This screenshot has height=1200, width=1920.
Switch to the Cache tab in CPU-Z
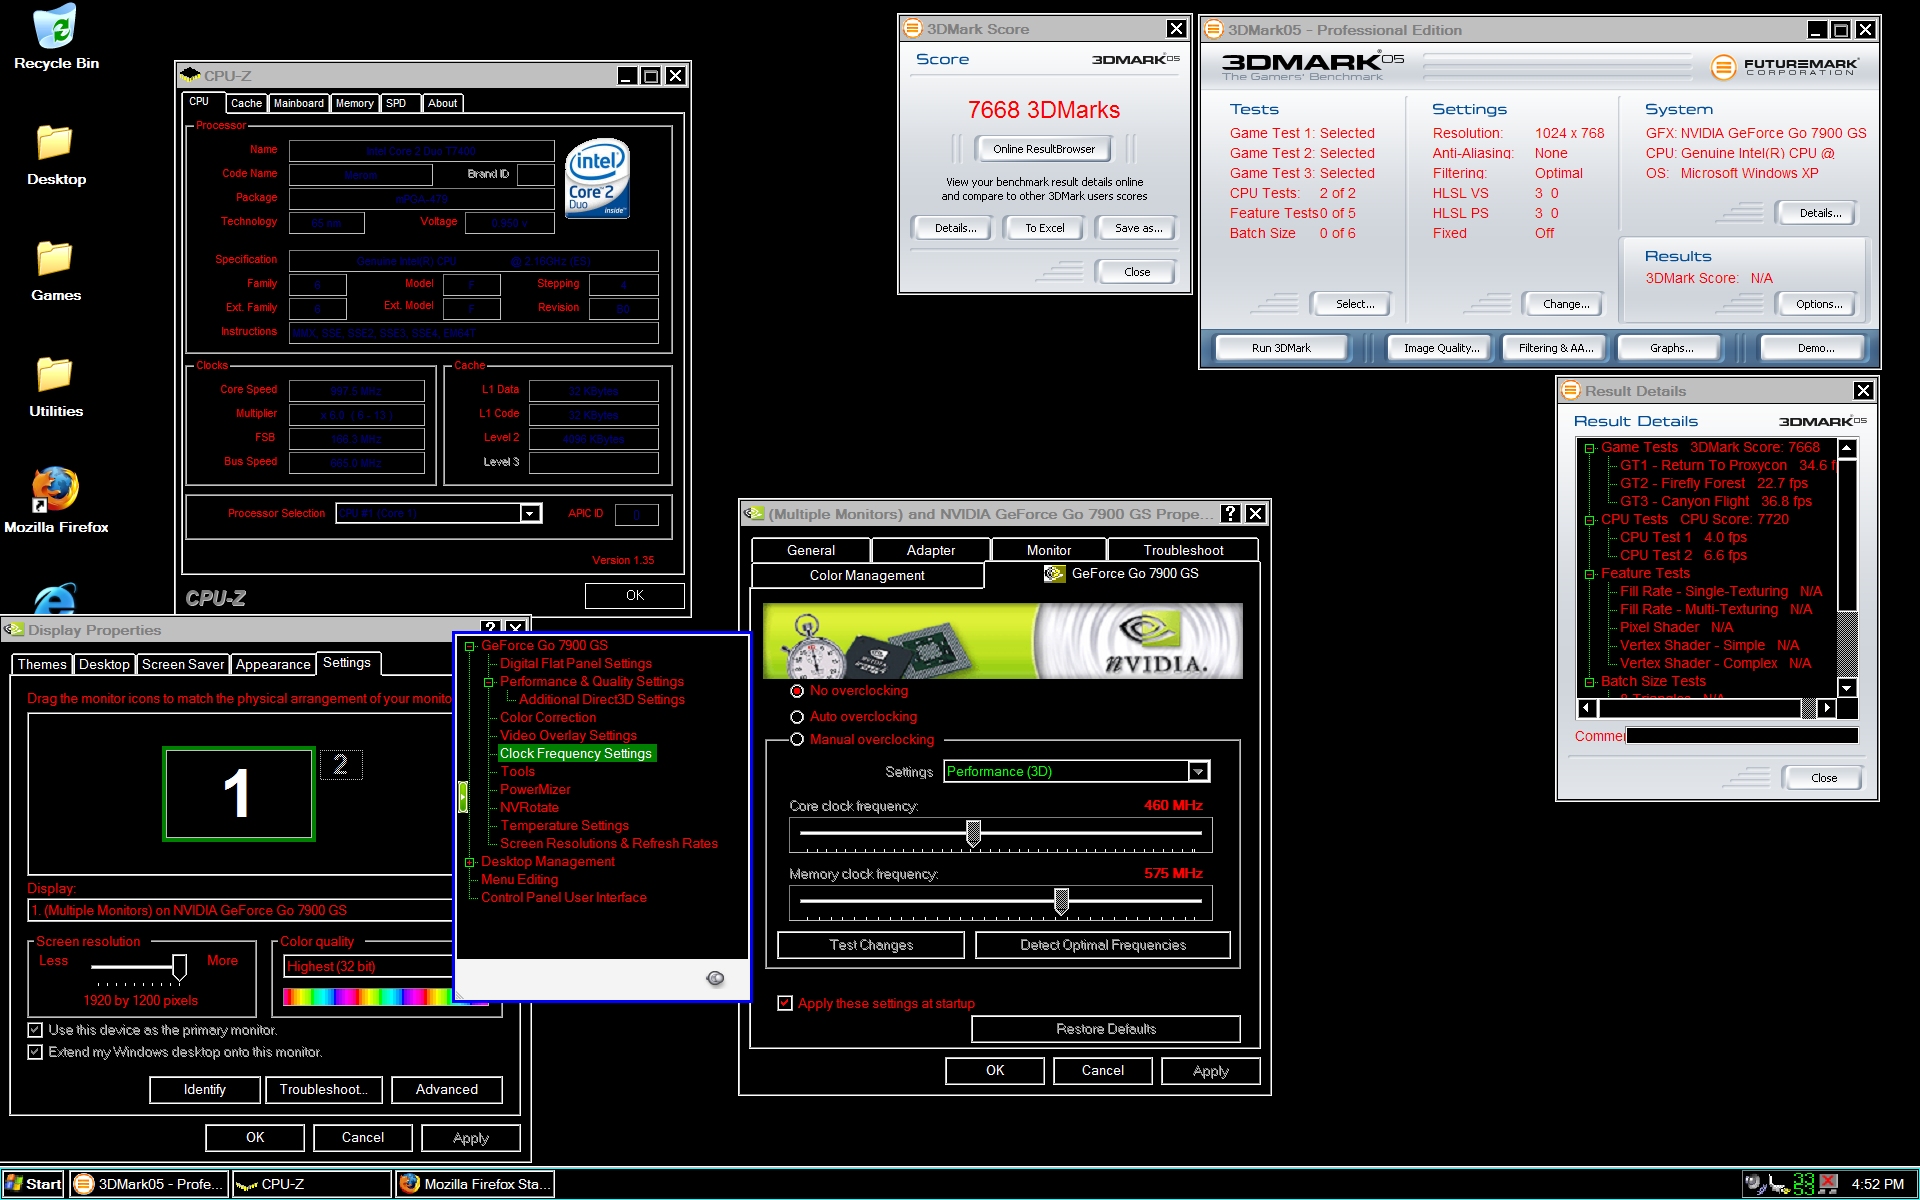tap(246, 103)
